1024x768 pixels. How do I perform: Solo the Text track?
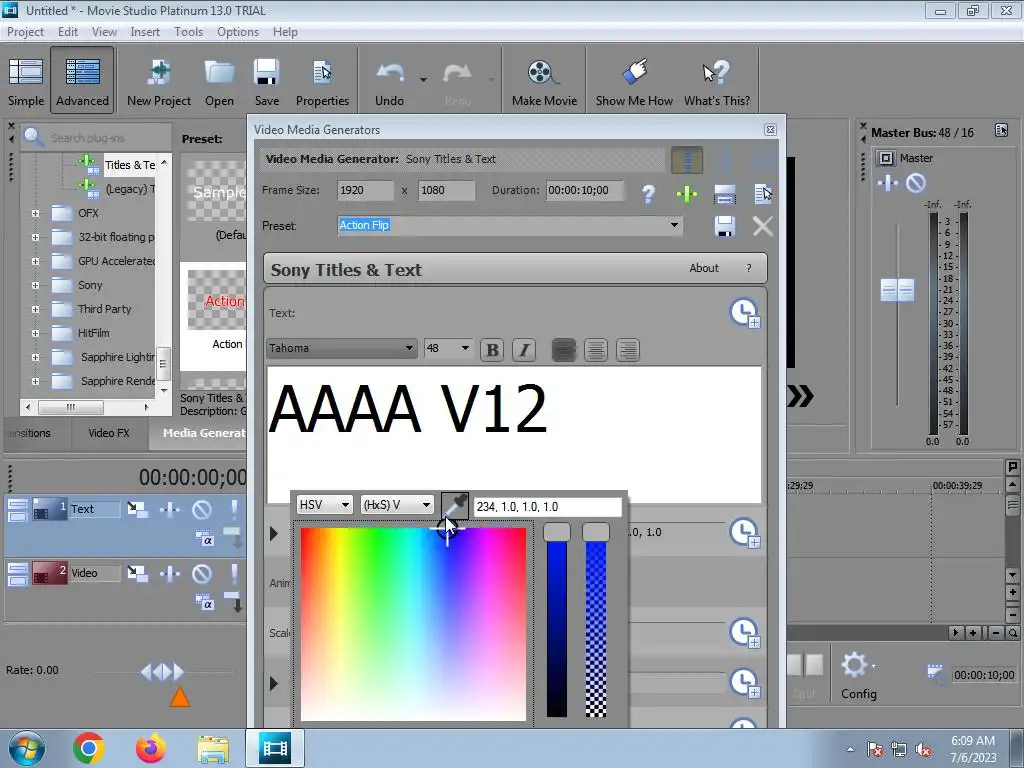click(234, 509)
